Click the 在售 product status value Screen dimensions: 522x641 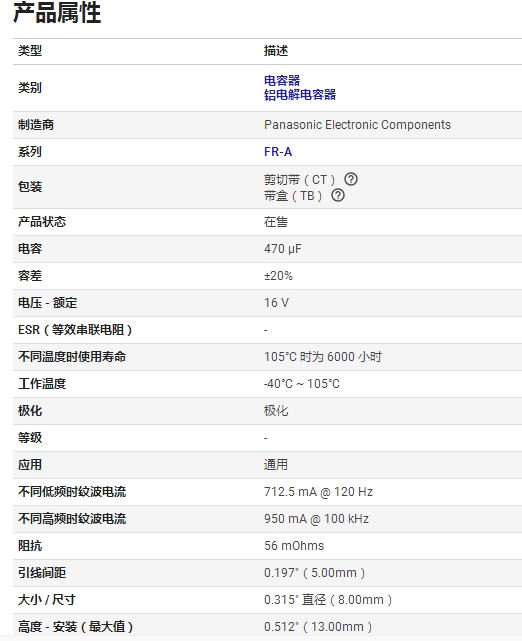tap(276, 222)
